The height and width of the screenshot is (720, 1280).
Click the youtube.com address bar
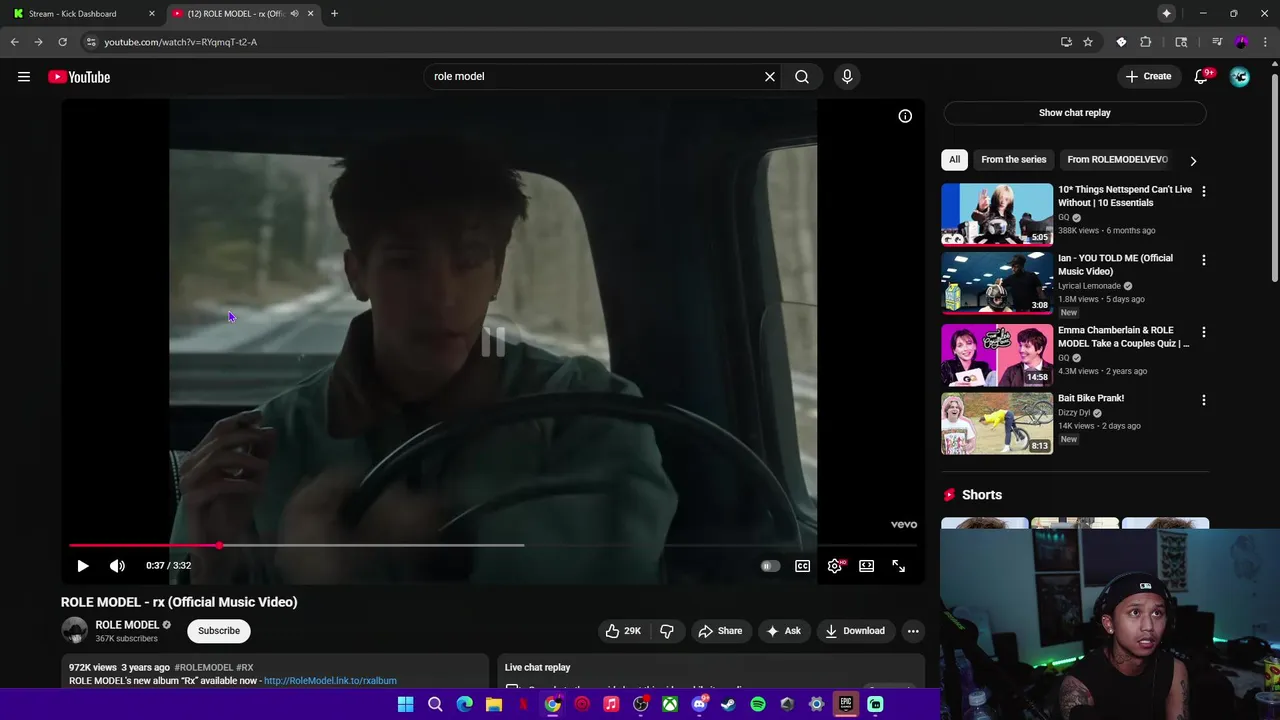pos(565,42)
